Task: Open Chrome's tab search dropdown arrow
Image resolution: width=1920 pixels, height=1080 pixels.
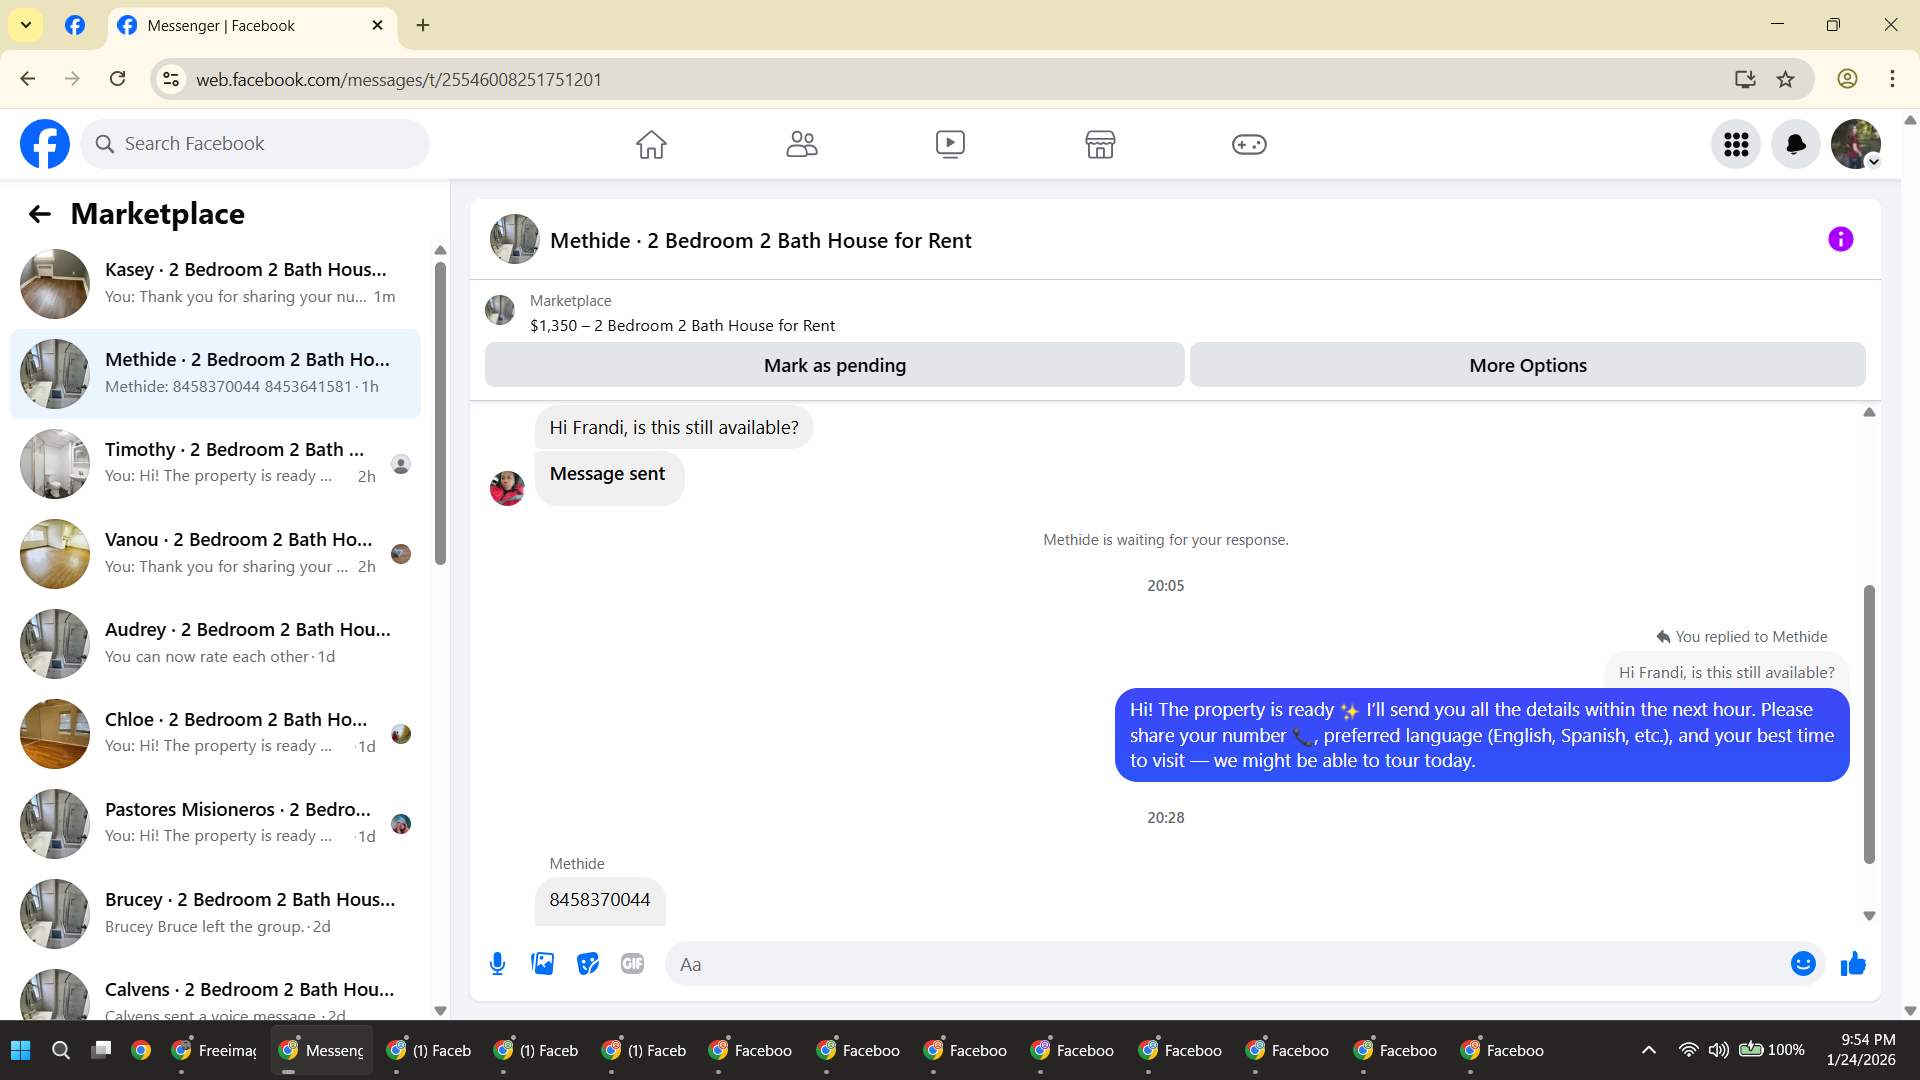Action: pos(26,25)
